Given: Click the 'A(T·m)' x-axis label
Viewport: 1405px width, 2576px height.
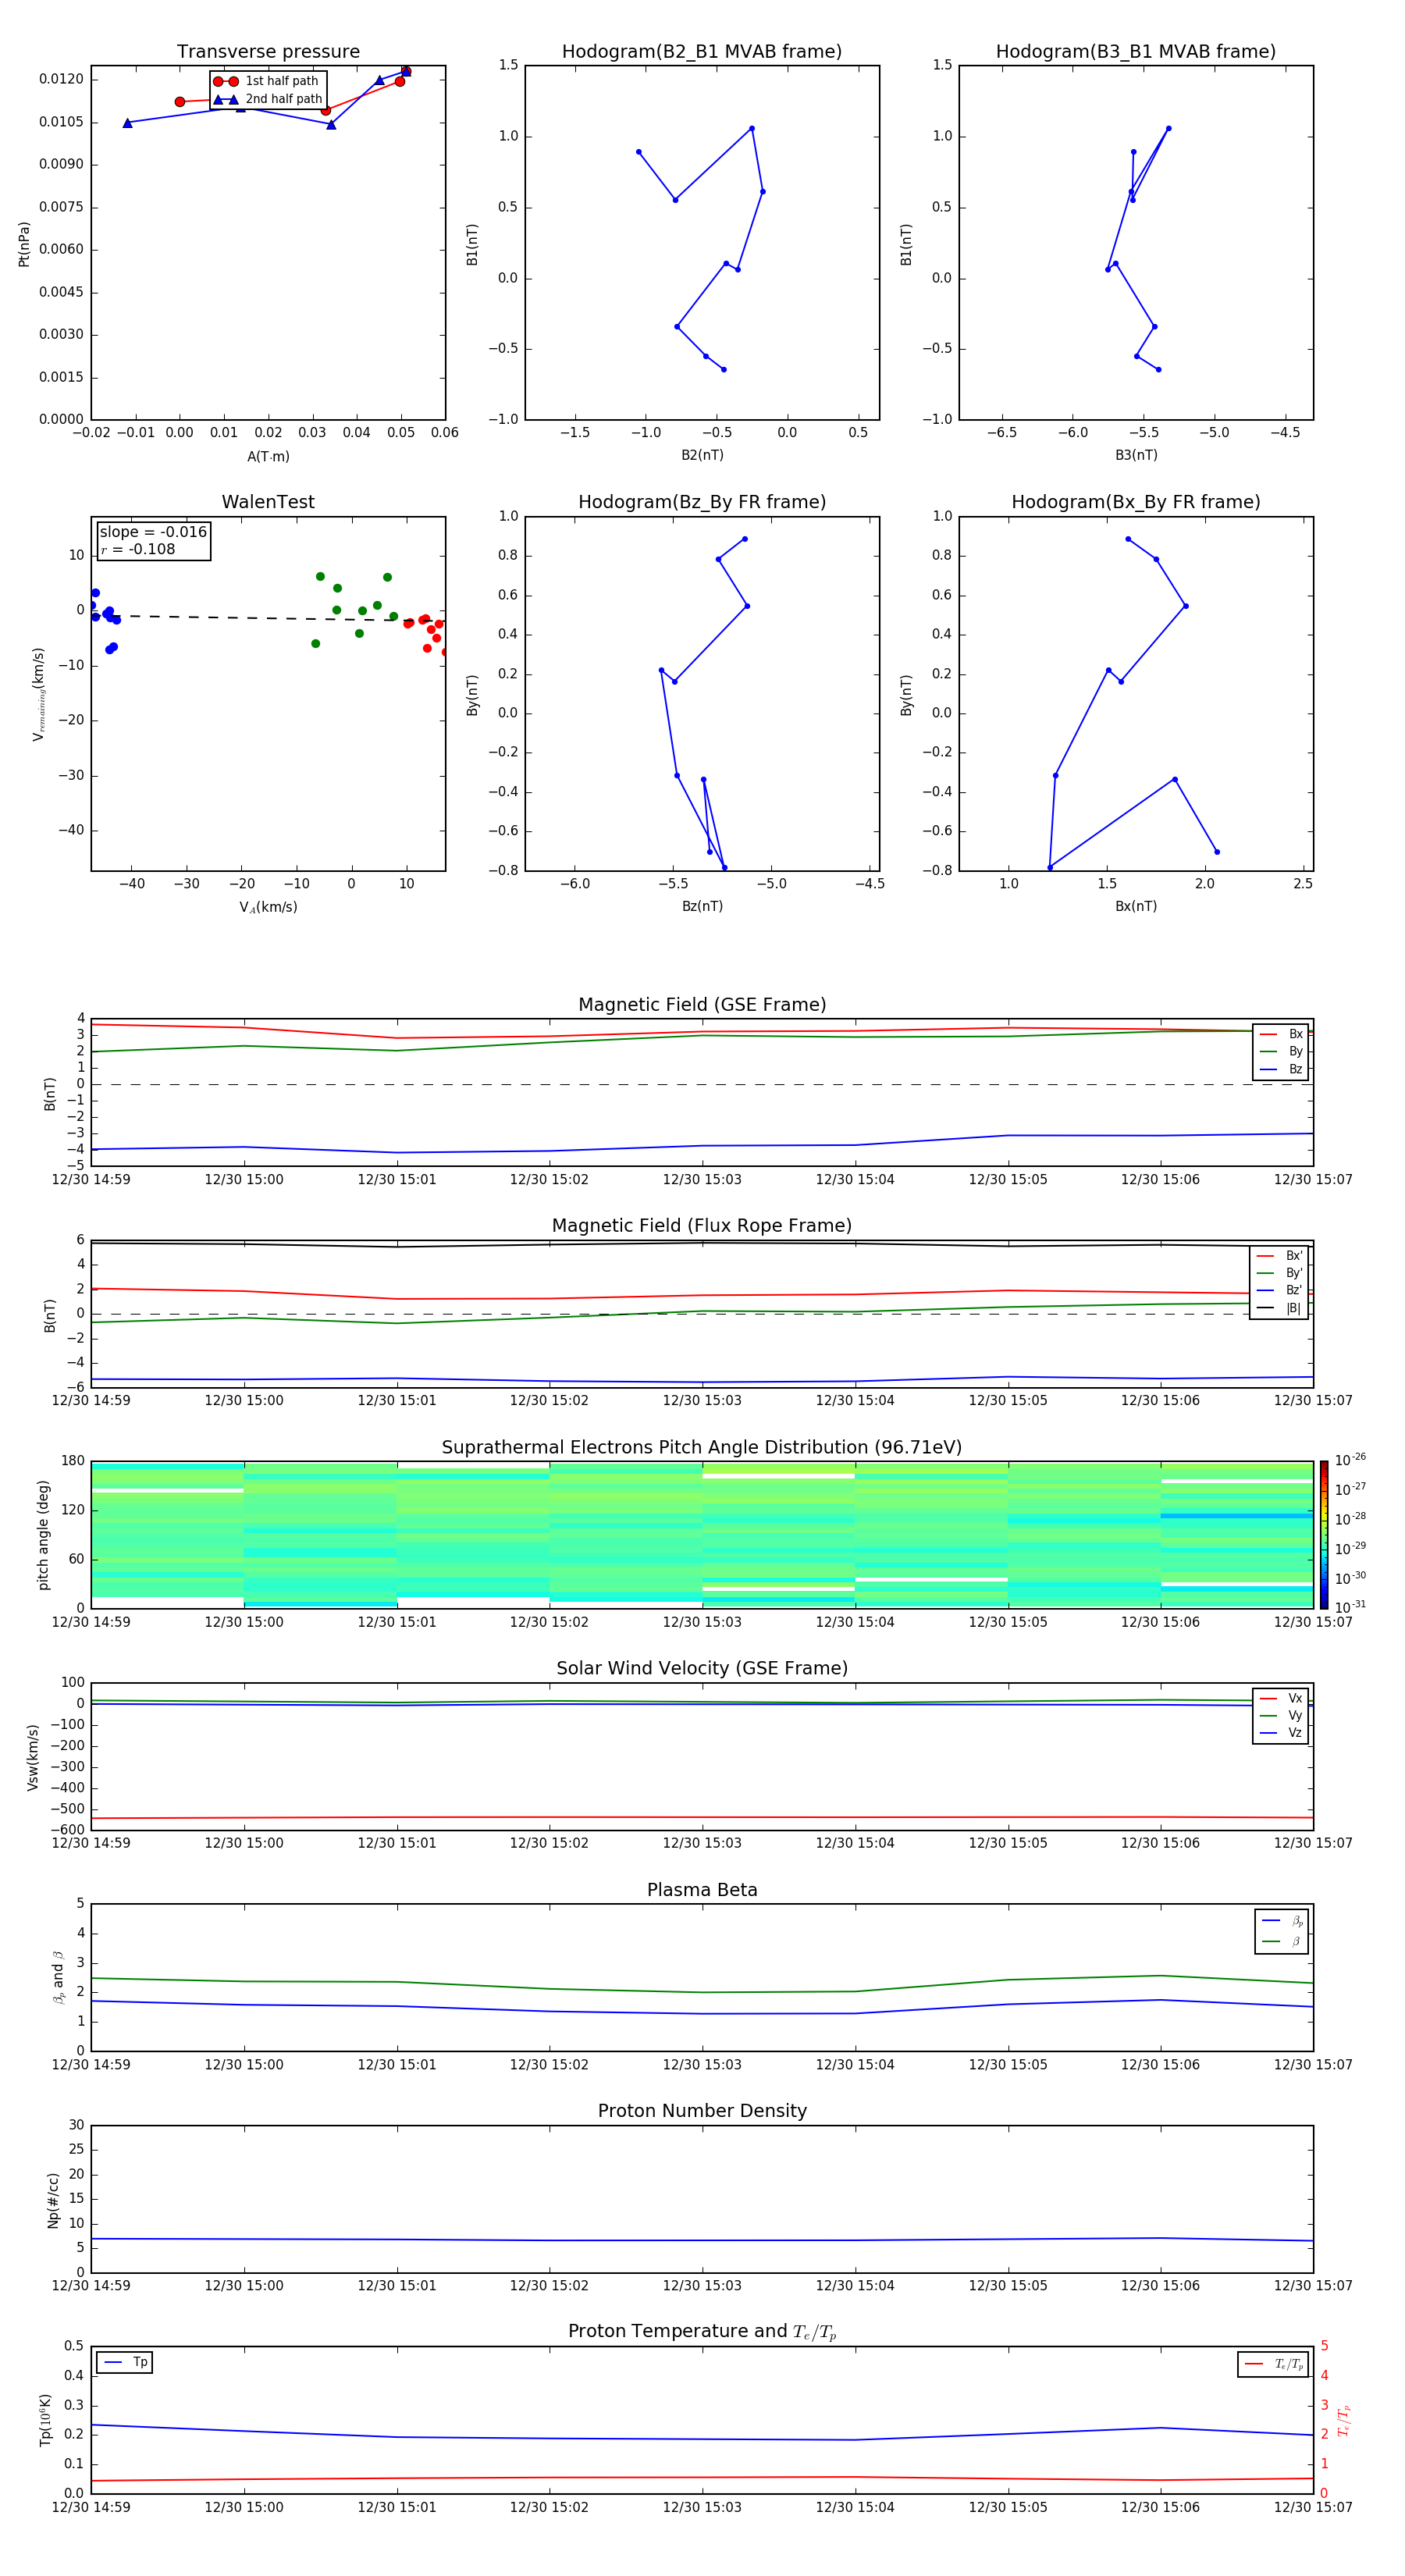Looking at the screenshot, I should [268, 456].
